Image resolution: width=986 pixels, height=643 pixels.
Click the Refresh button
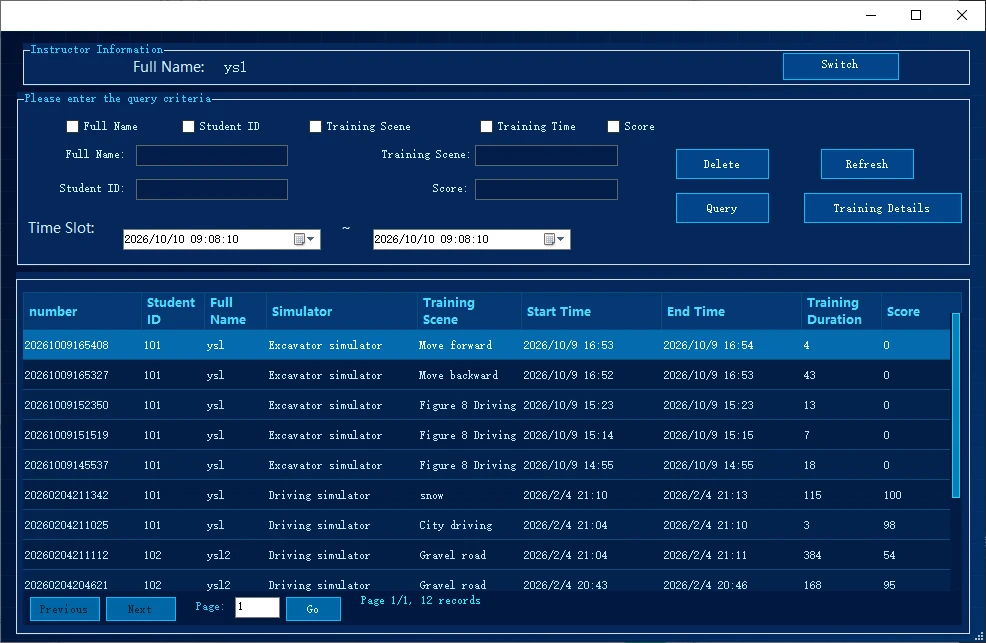click(867, 164)
